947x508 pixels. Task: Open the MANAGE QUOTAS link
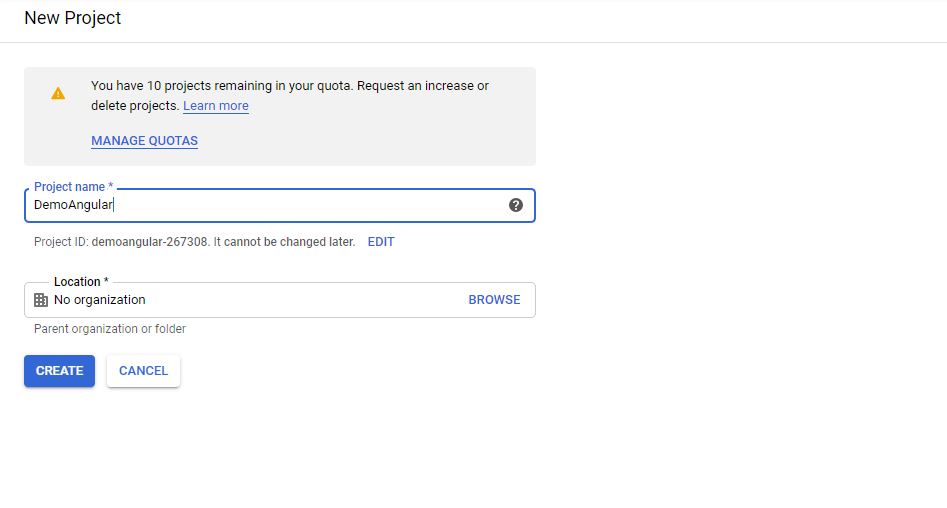tap(144, 141)
